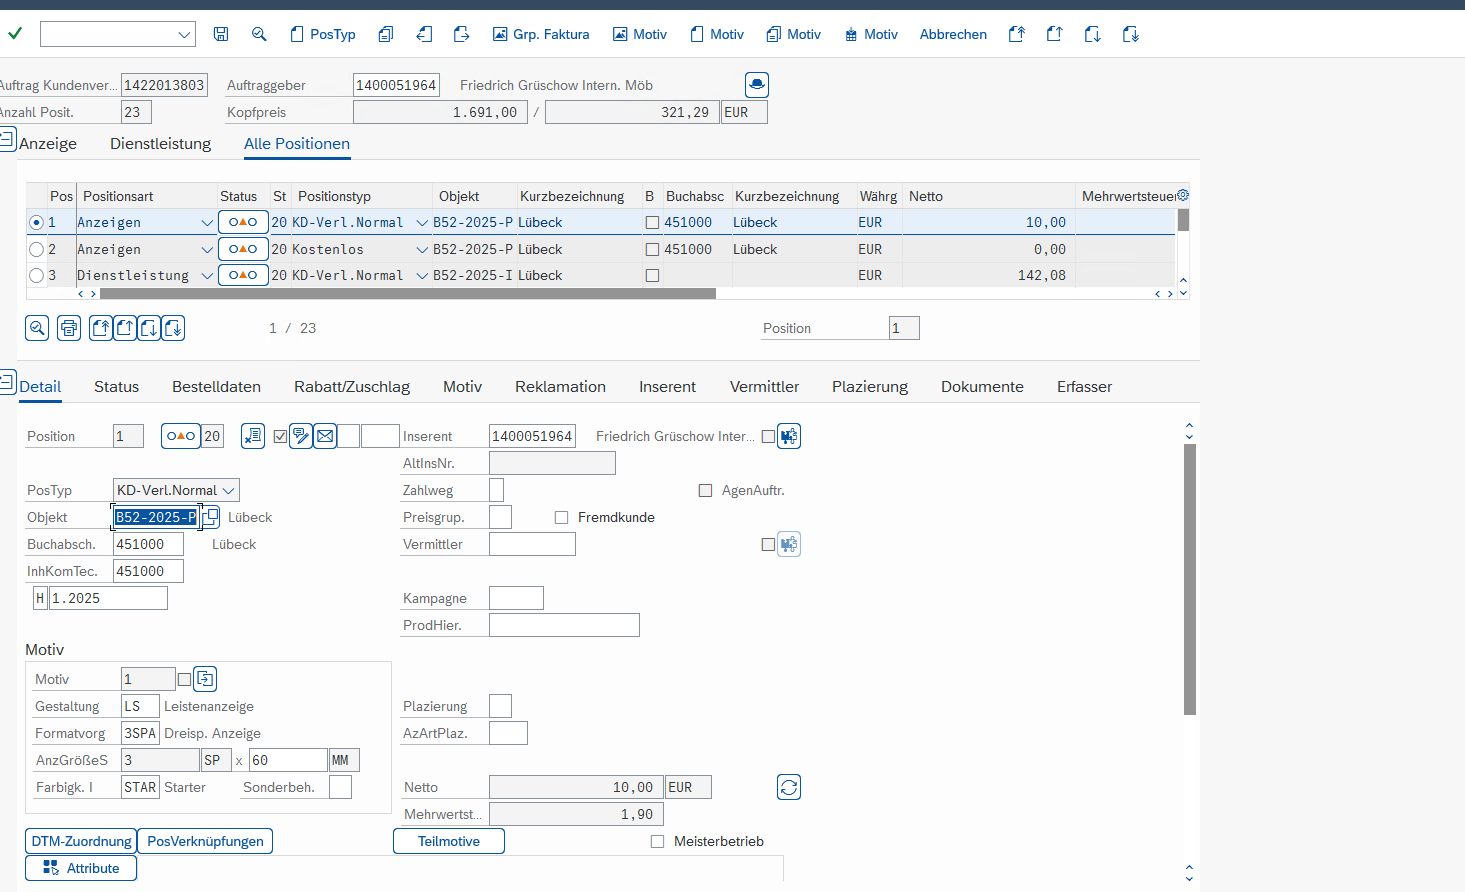1465x892 pixels.
Task: Click the notes pencil icon in Detail row
Action: coord(301,436)
